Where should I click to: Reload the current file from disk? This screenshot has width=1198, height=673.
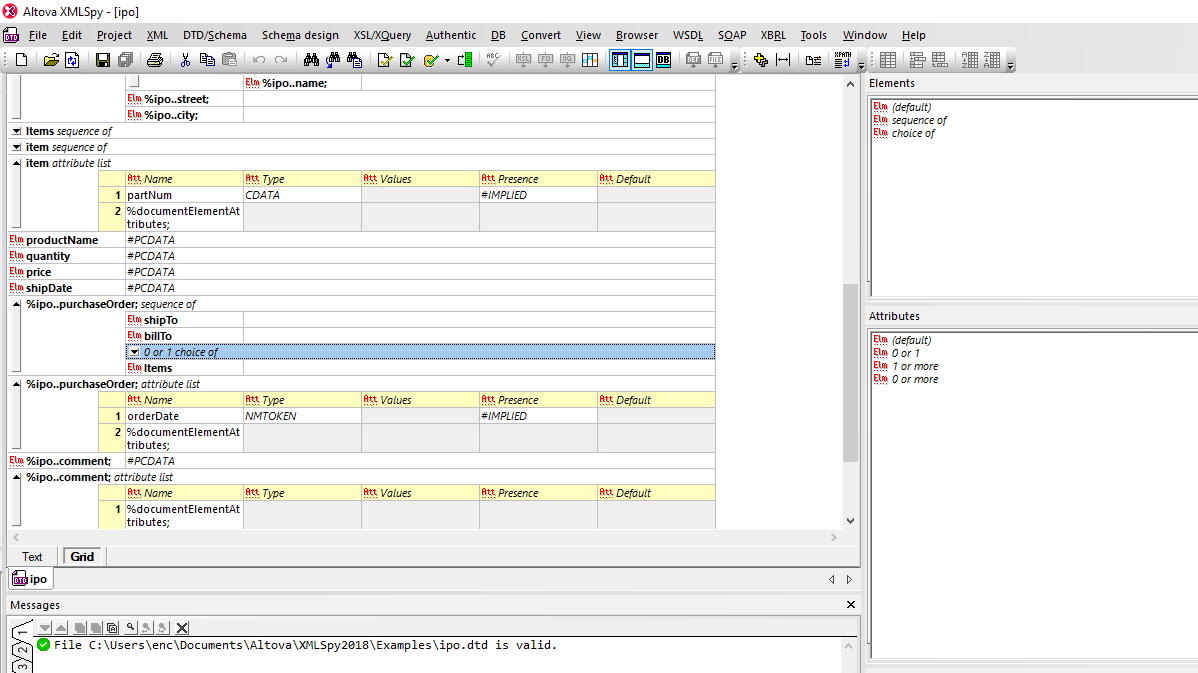(x=72, y=60)
